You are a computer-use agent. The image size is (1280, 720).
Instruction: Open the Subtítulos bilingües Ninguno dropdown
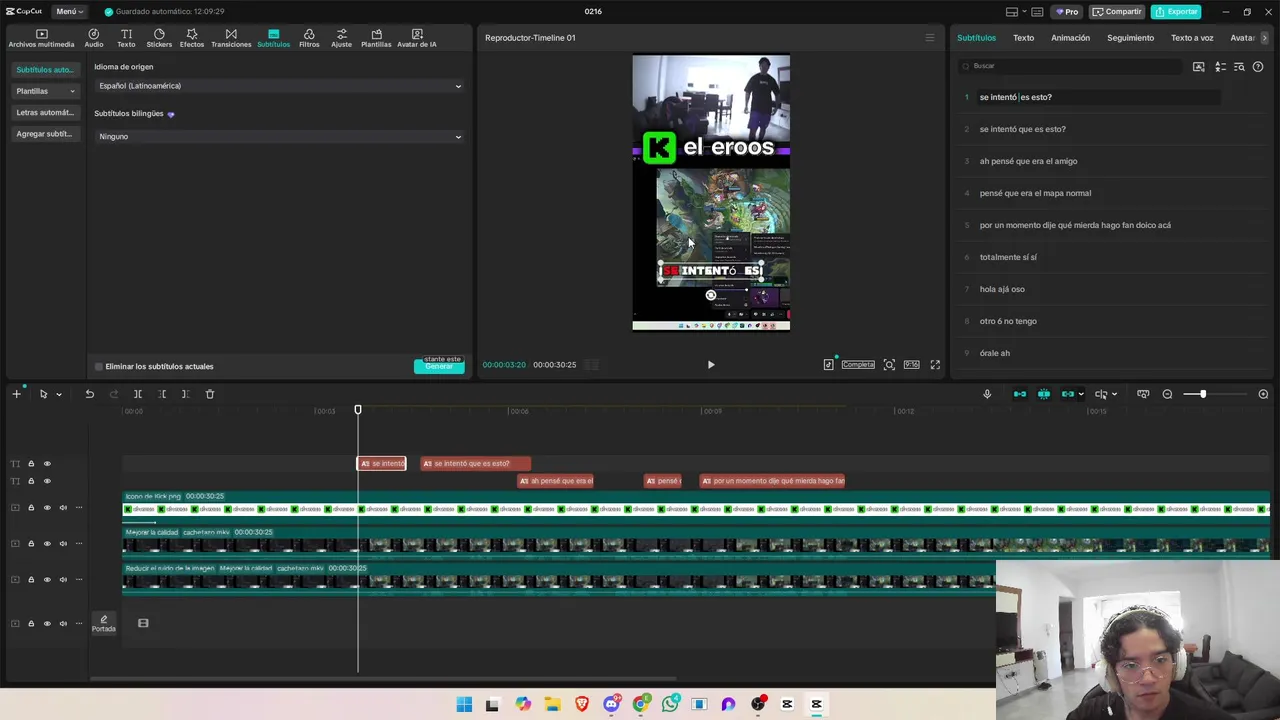(279, 137)
